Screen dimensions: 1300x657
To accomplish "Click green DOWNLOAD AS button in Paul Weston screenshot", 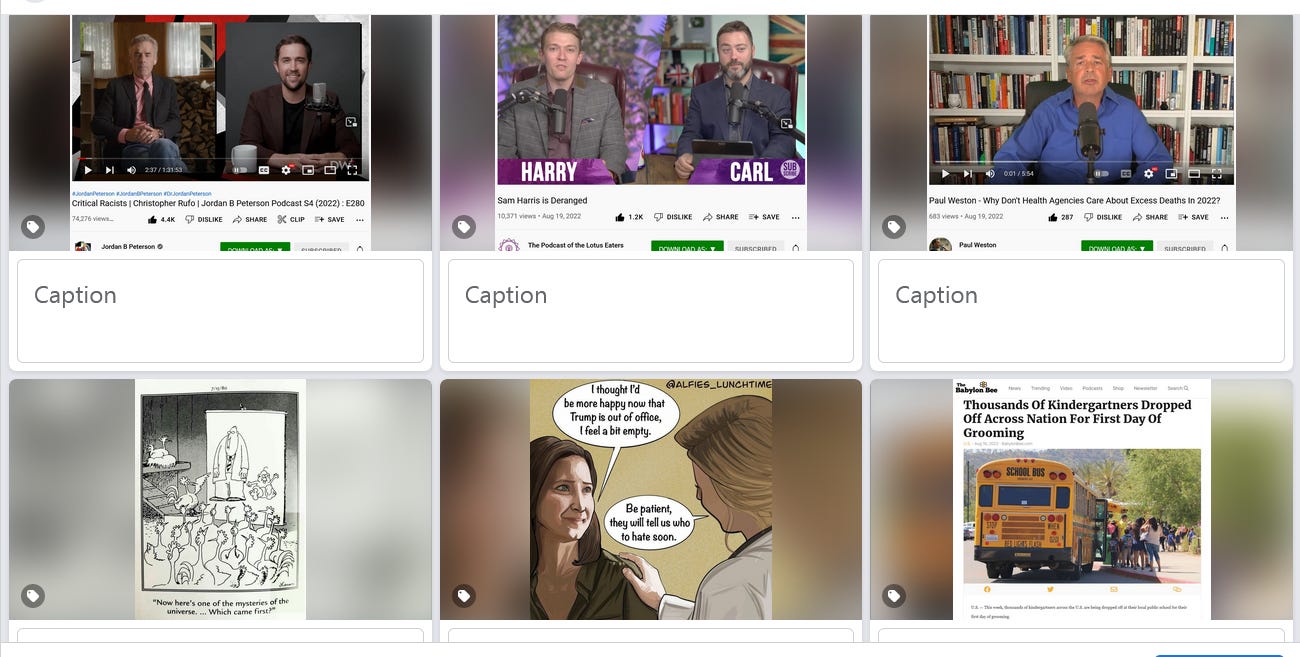I will tap(1116, 247).
